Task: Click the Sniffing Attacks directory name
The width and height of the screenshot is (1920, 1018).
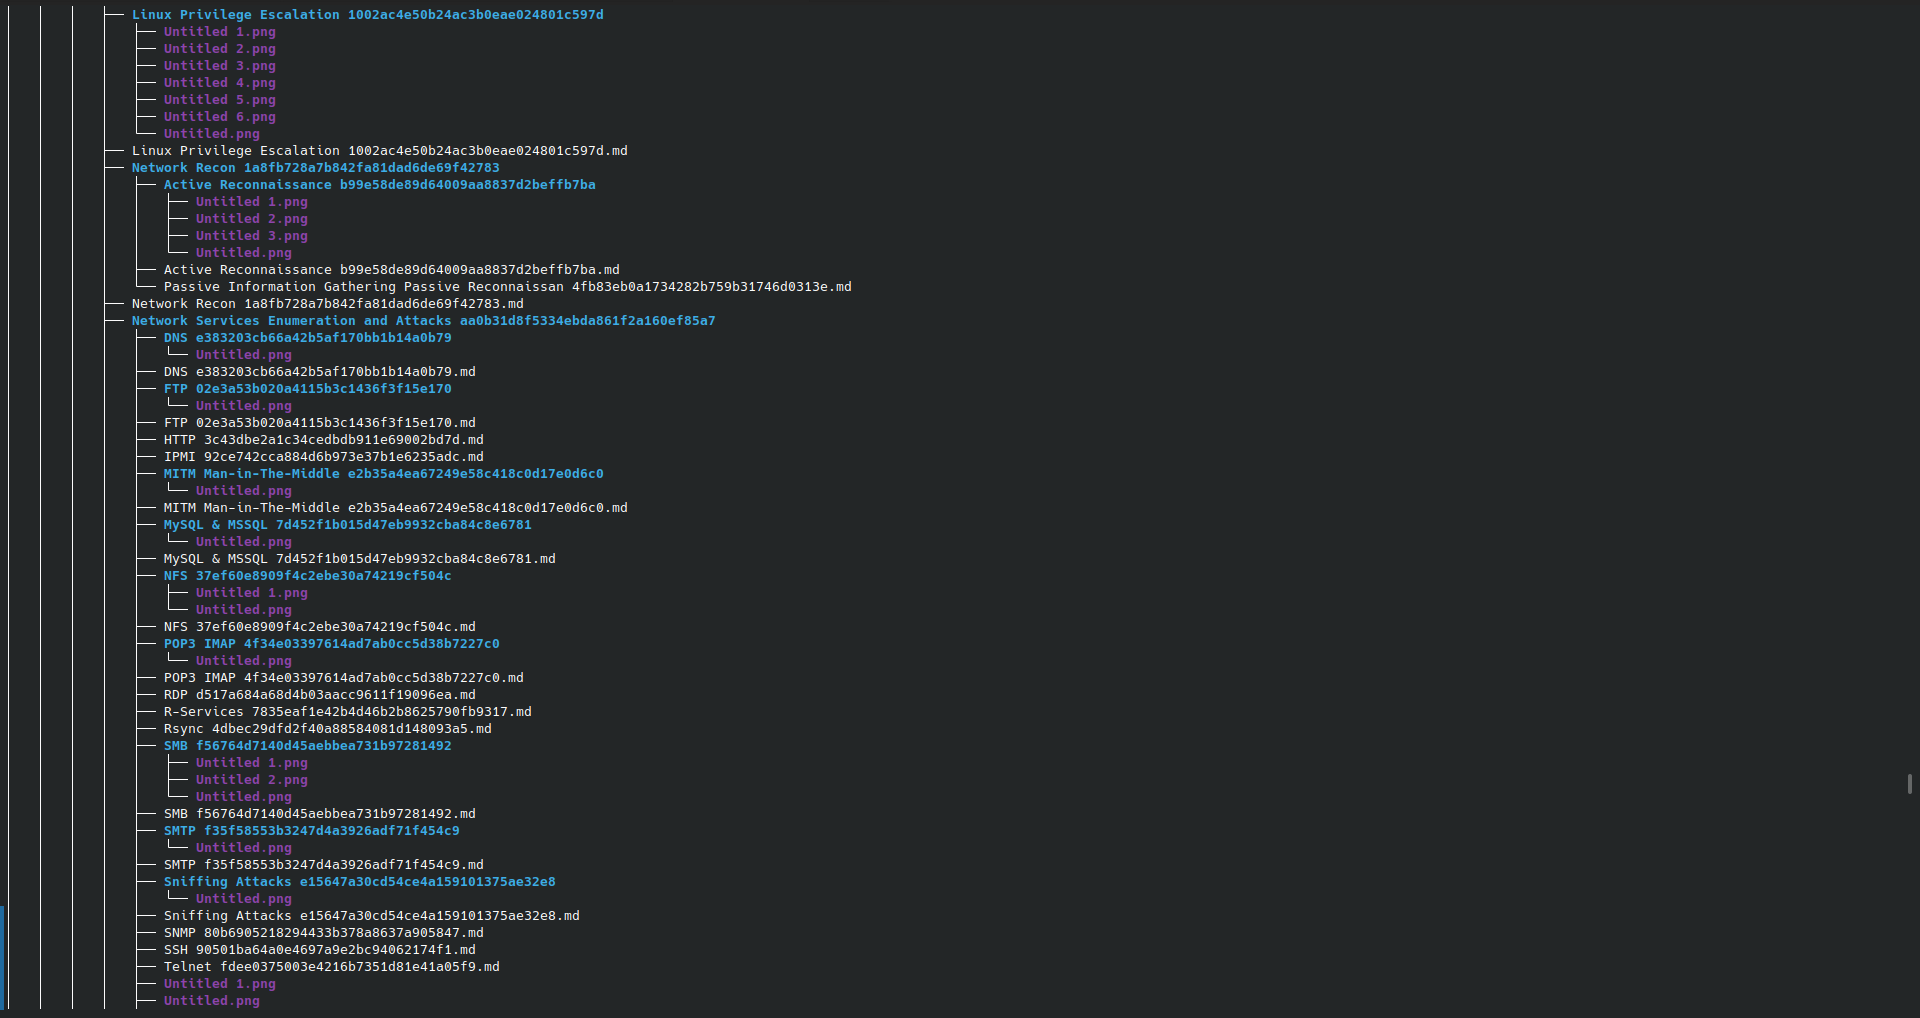Action: 360,882
